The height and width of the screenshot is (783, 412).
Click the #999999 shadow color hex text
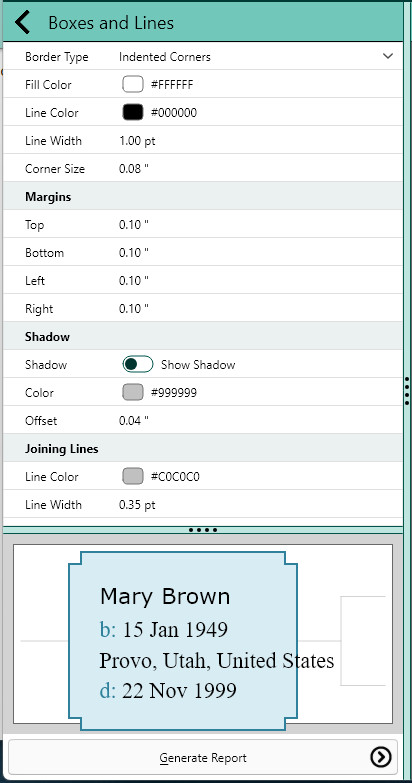coord(174,392)
